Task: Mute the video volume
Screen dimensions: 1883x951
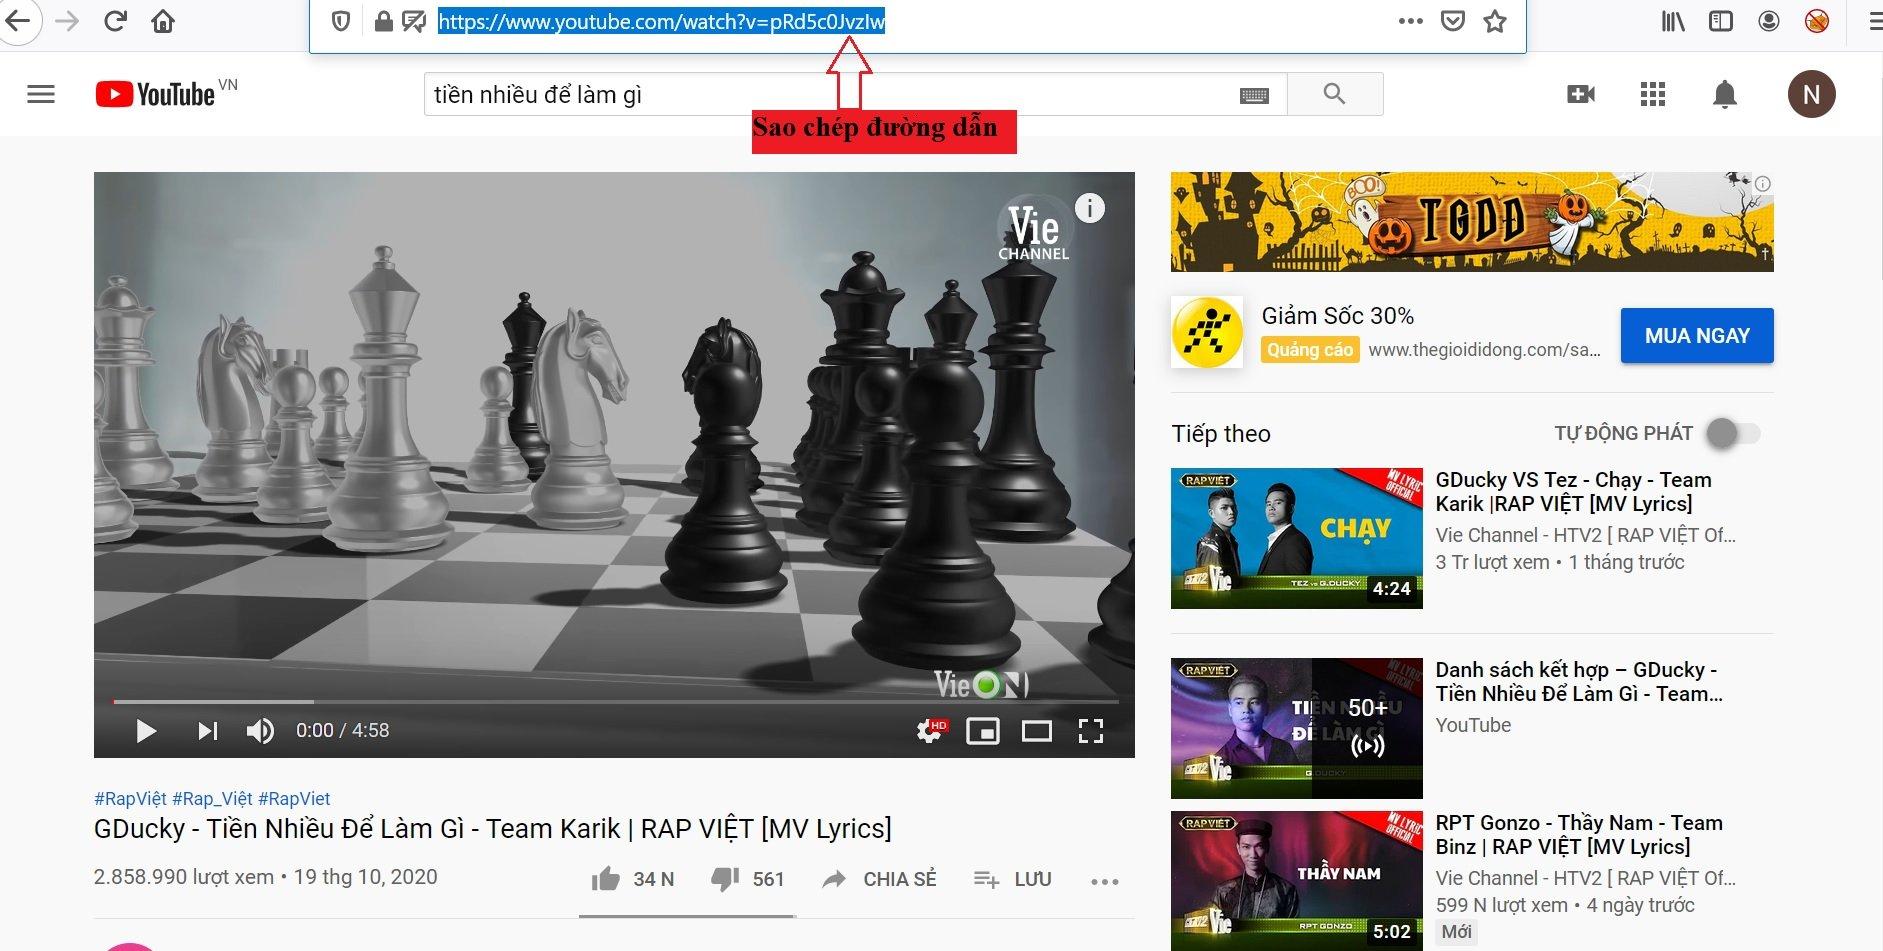Action: coord(260,731)
